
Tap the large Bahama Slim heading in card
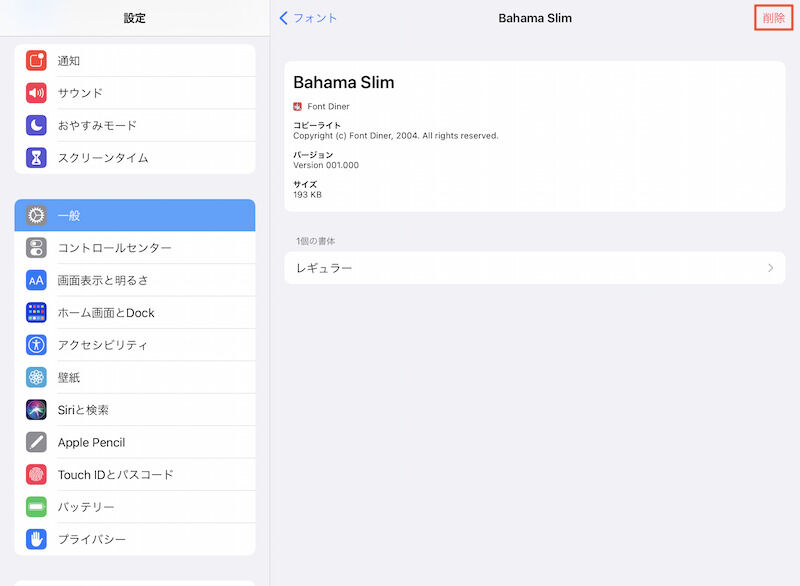(x=344, y=82)
